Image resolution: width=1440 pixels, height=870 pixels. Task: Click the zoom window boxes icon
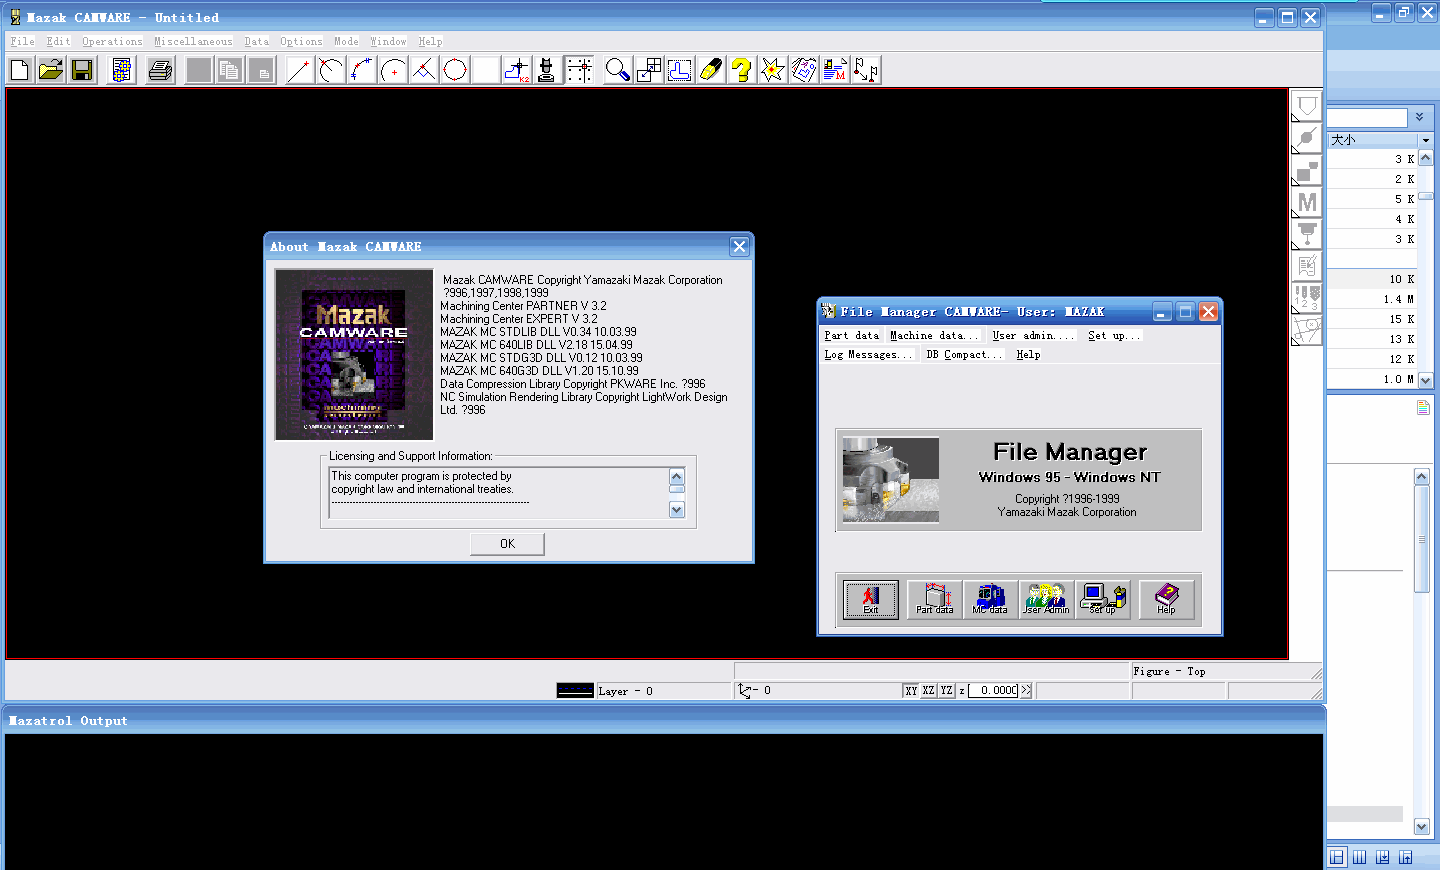(649, 70)
